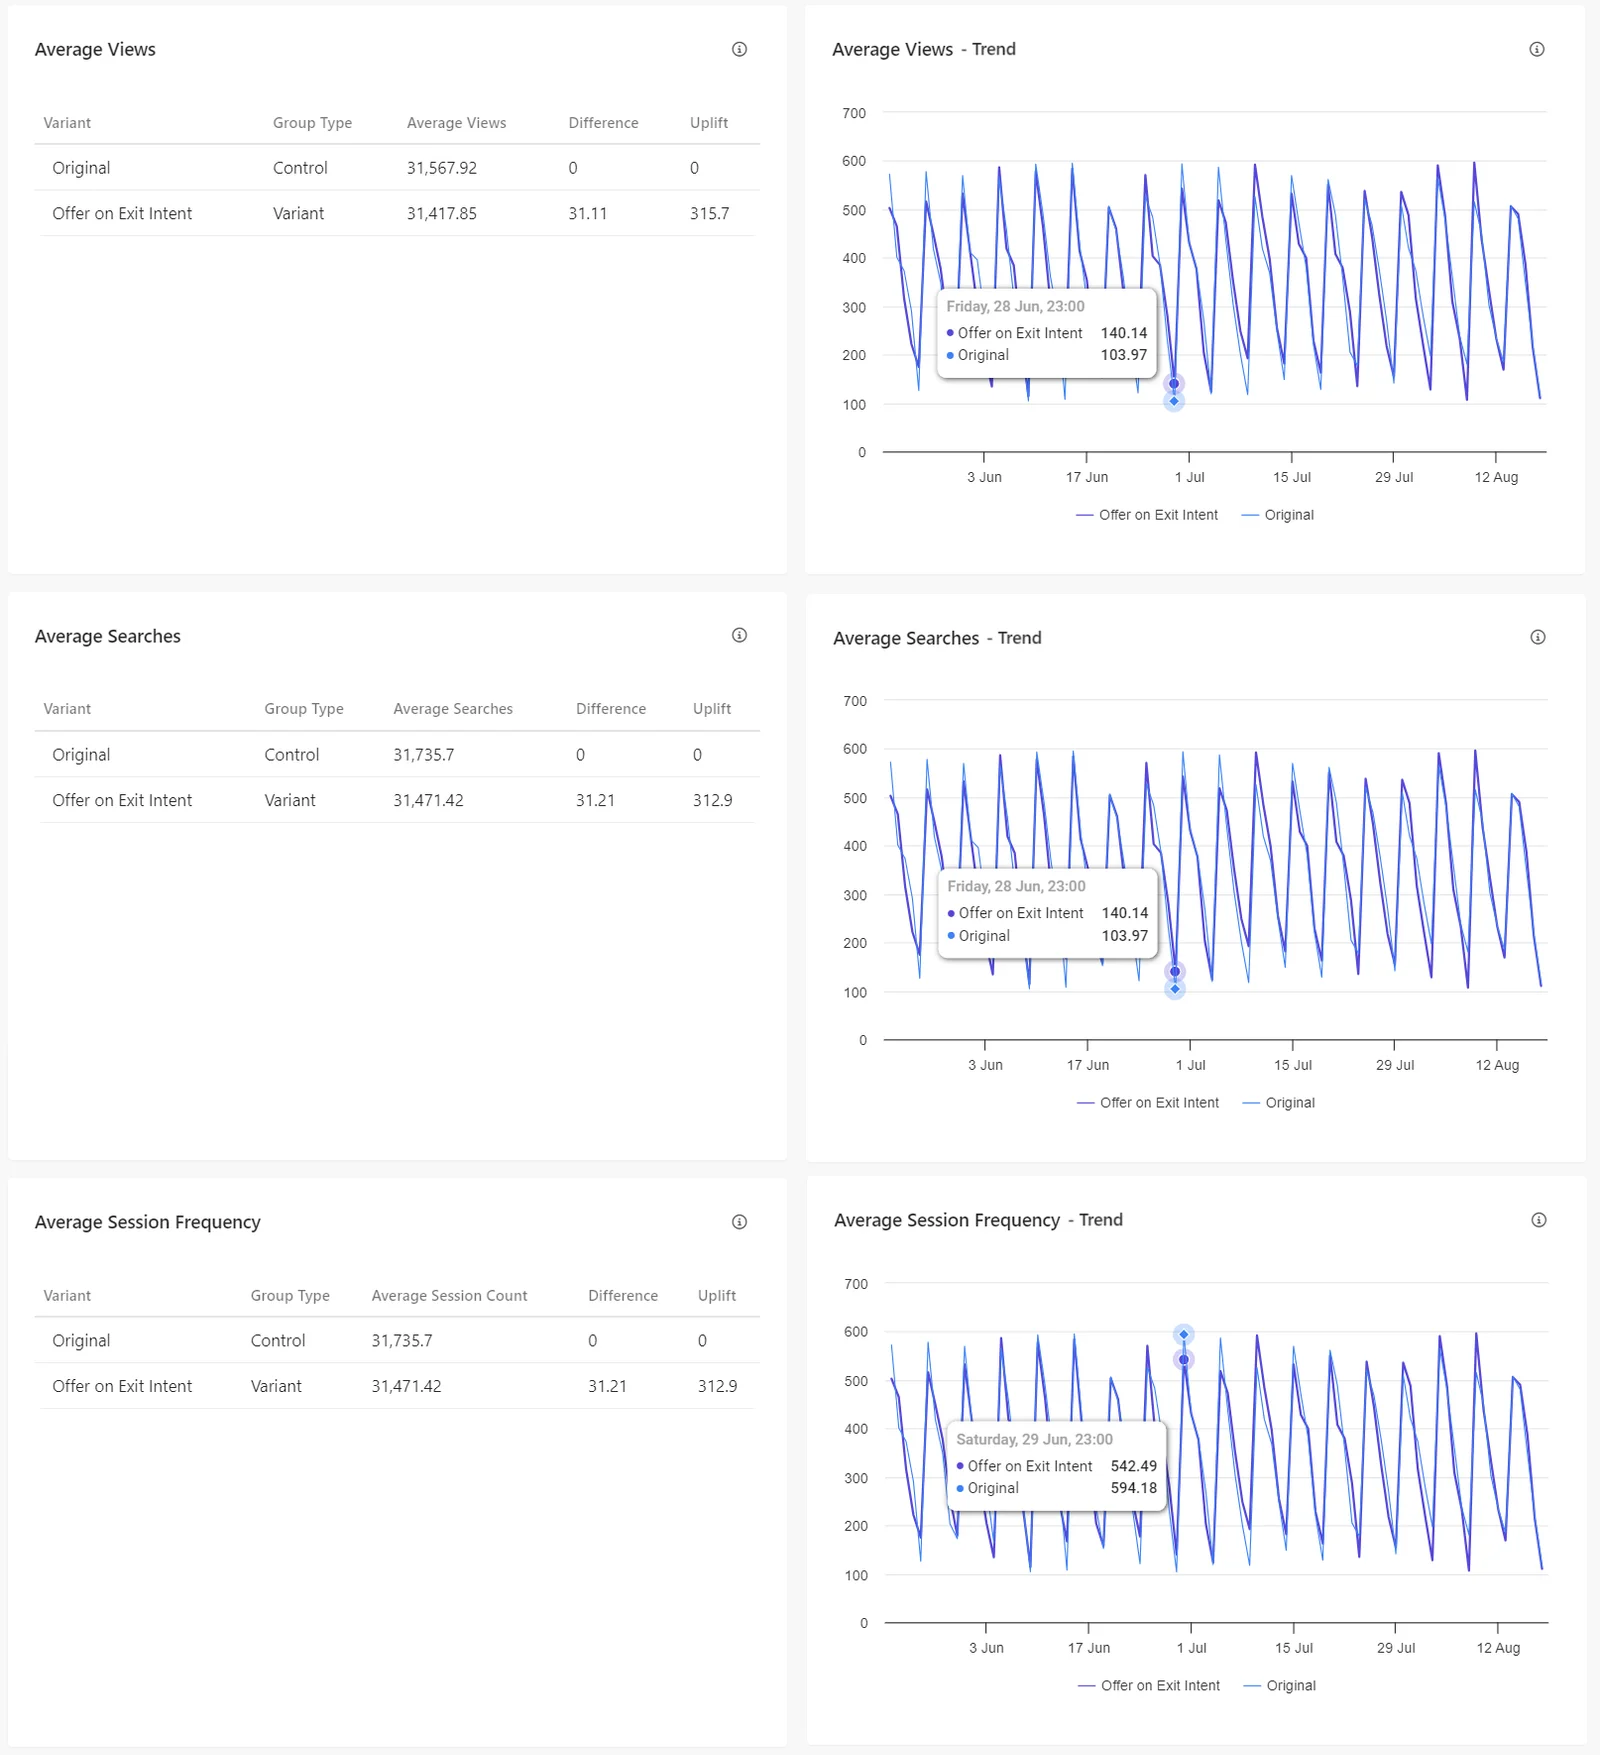
Task: Click Group Type header in Average Session Frequency table
Action: pyautogui.click(x=290, y=1295)
